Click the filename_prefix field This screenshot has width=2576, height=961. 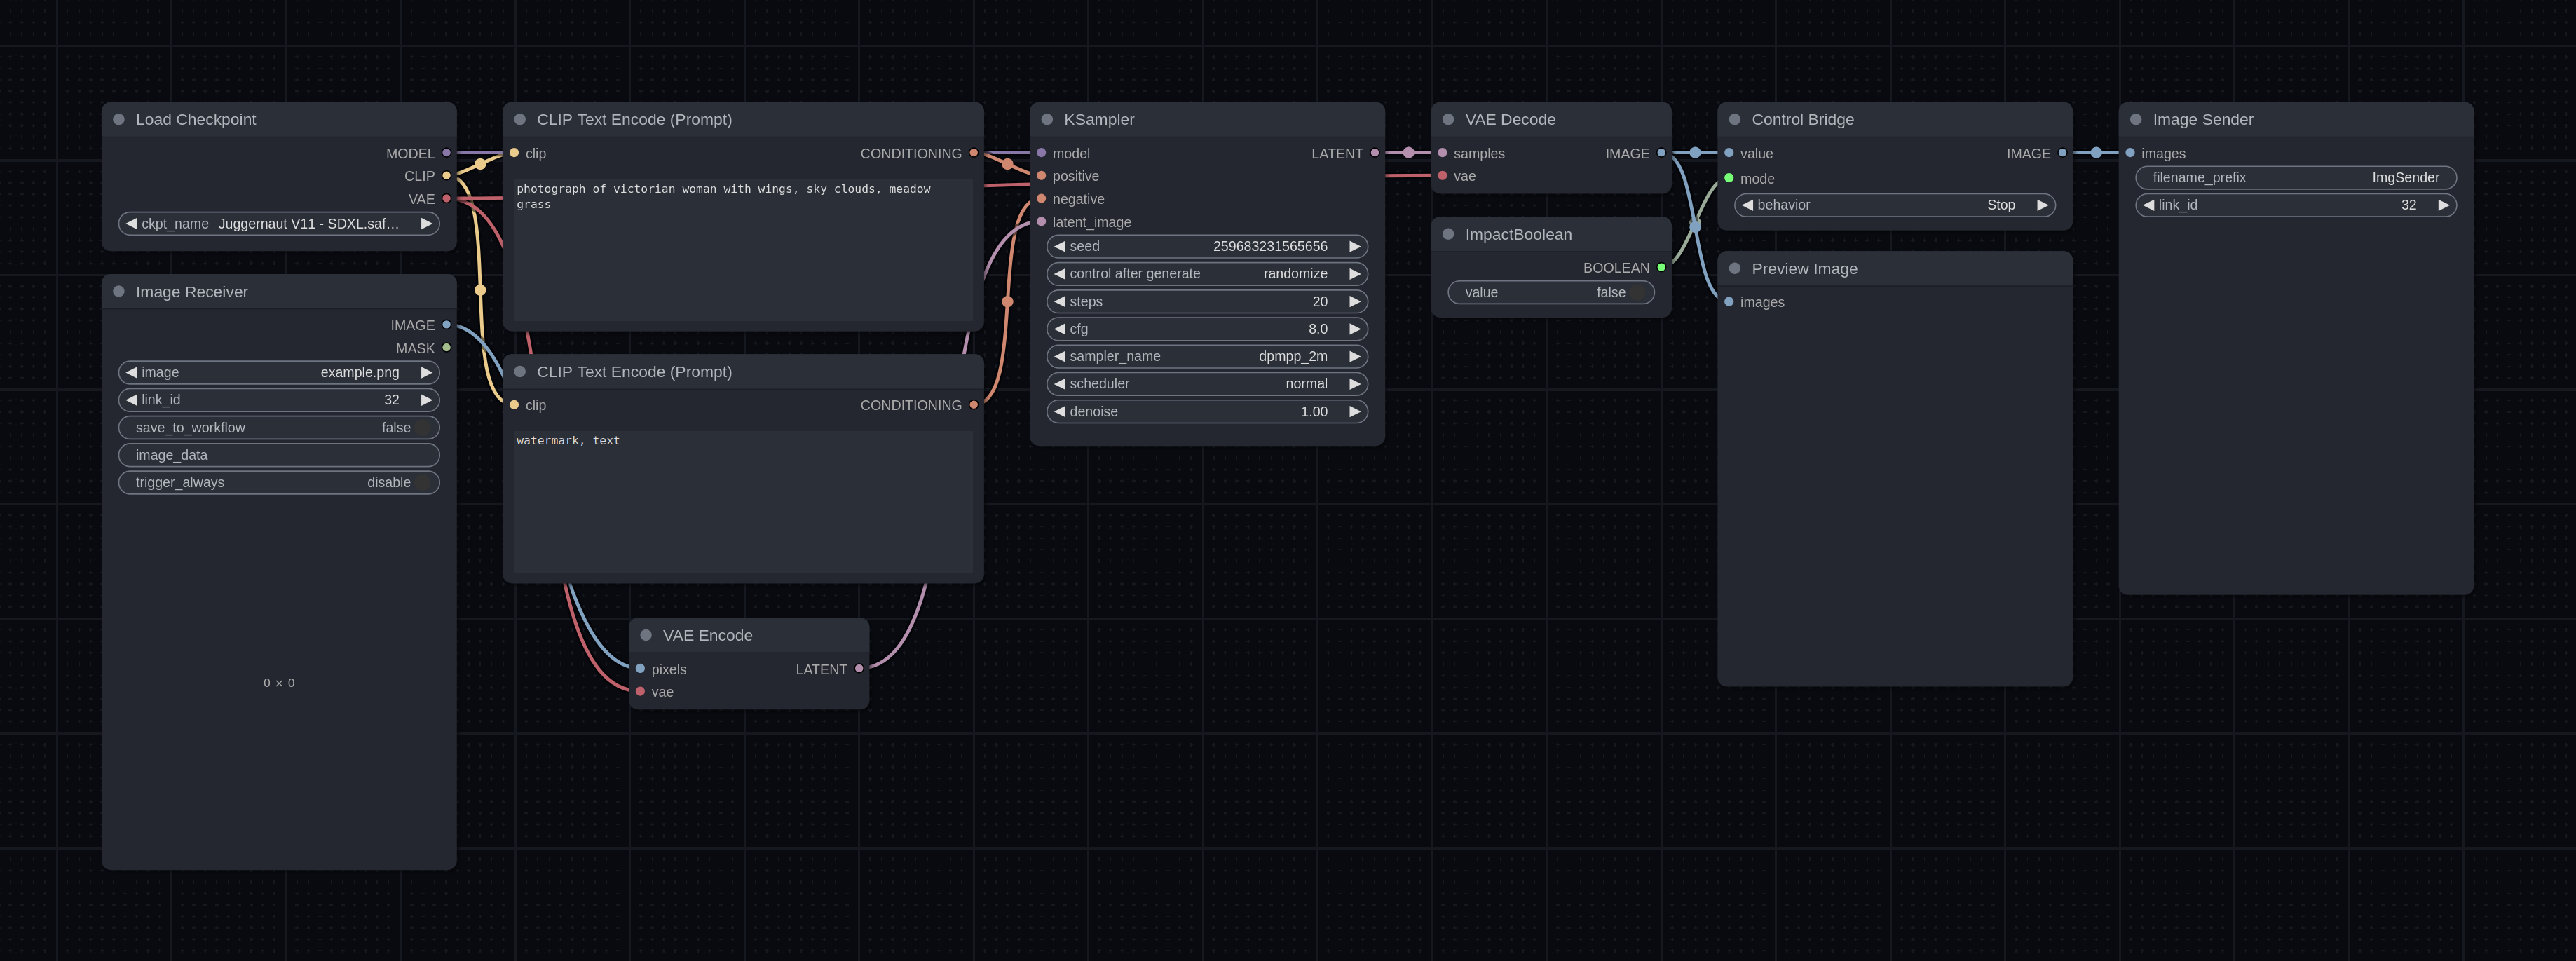(x=2295, y=178)
